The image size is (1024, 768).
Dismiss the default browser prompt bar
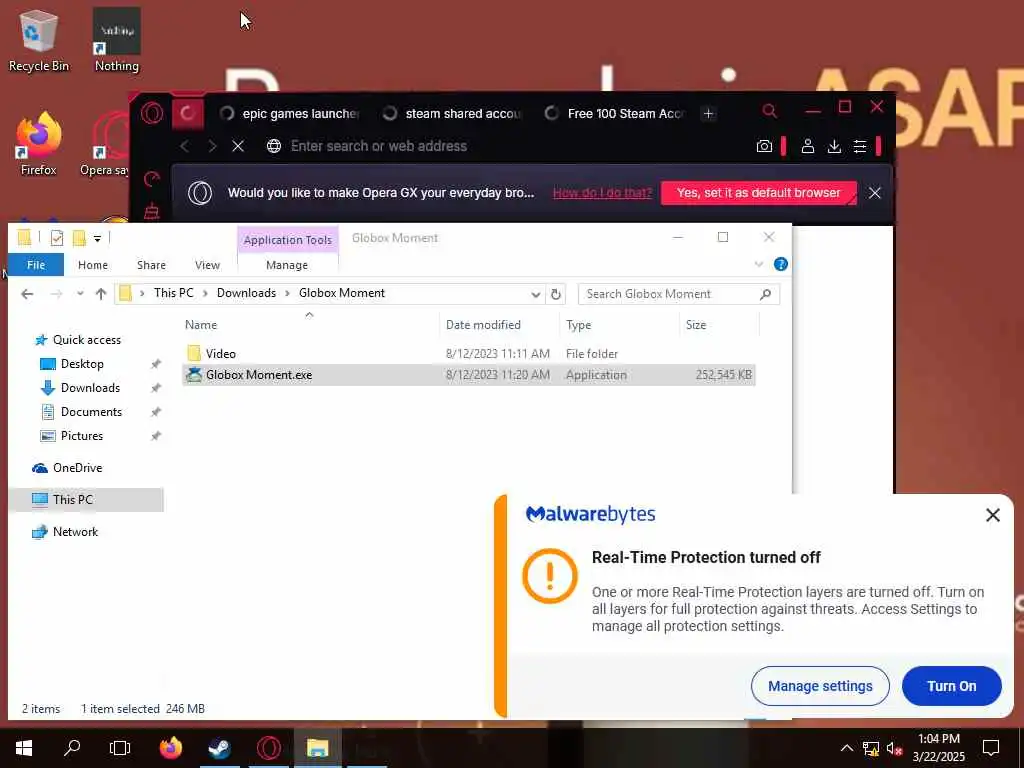[874, 193]
